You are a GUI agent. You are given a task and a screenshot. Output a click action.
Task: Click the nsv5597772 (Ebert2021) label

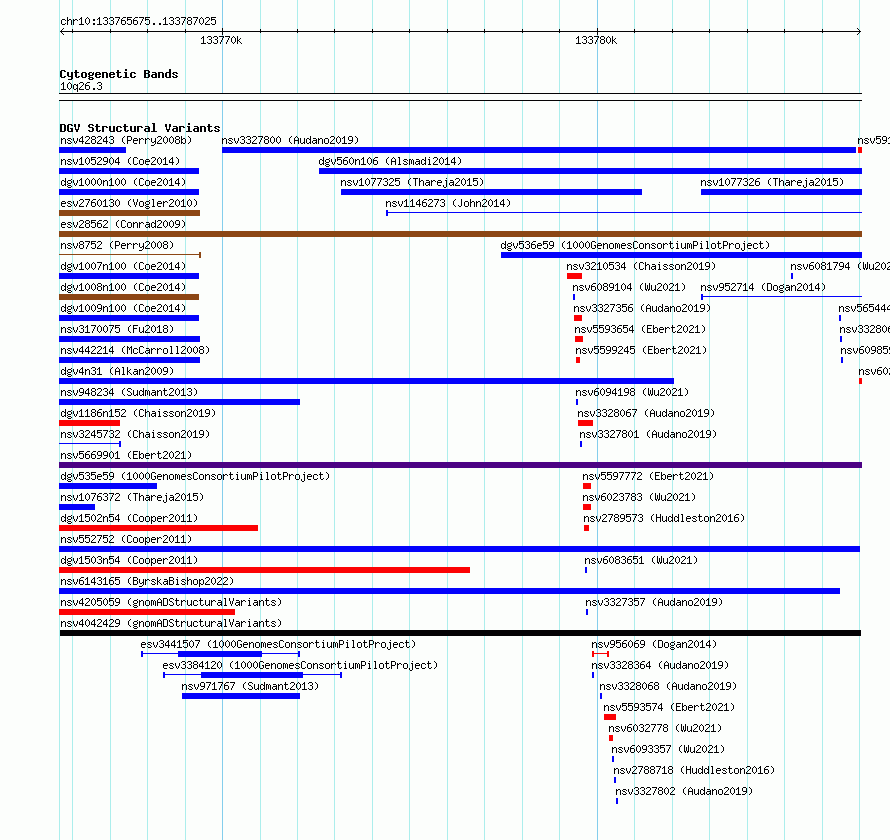pyautogui.click(x=648, y=476)
